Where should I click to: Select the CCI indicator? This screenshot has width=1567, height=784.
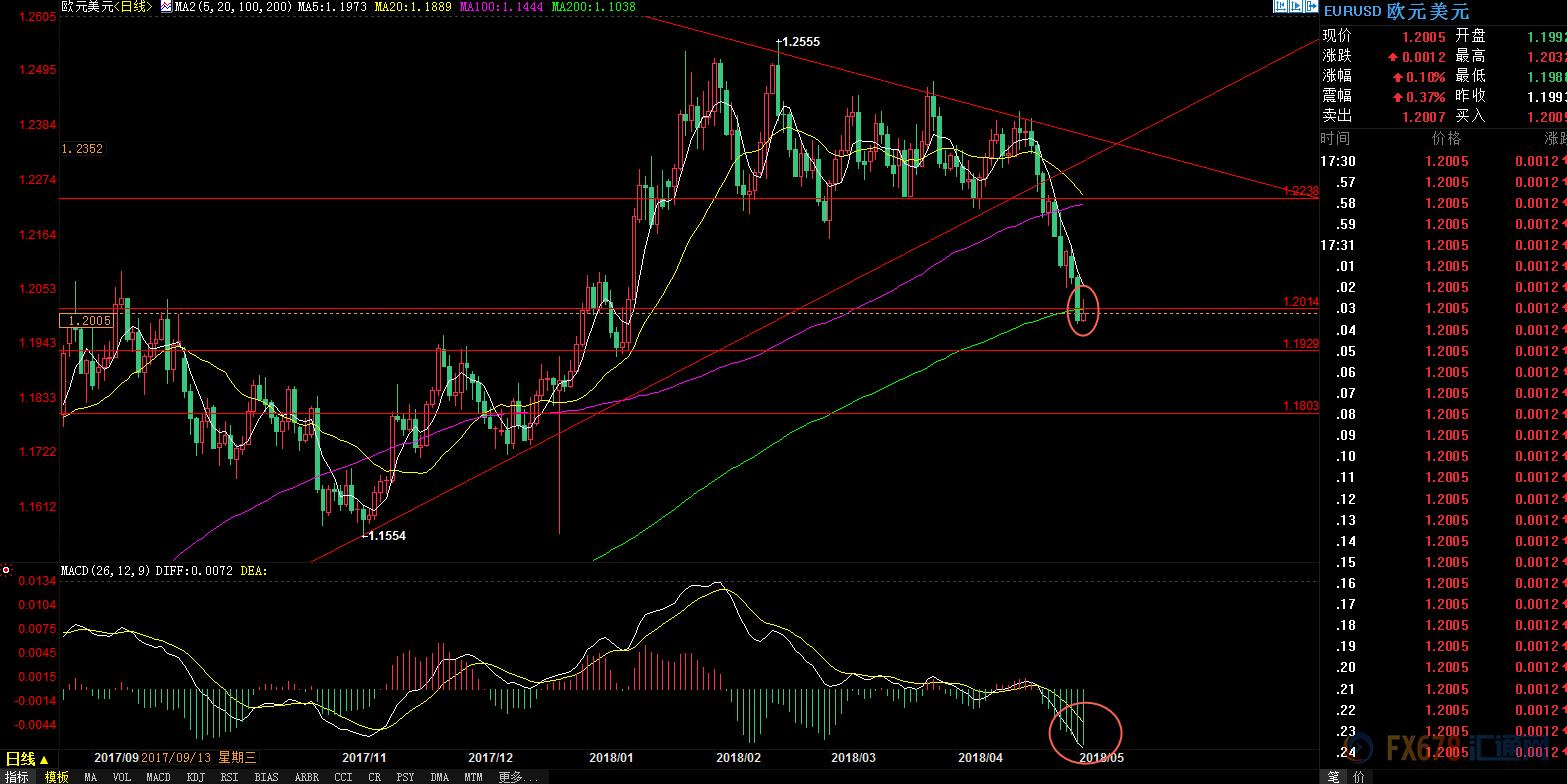(x=343, y=777)
